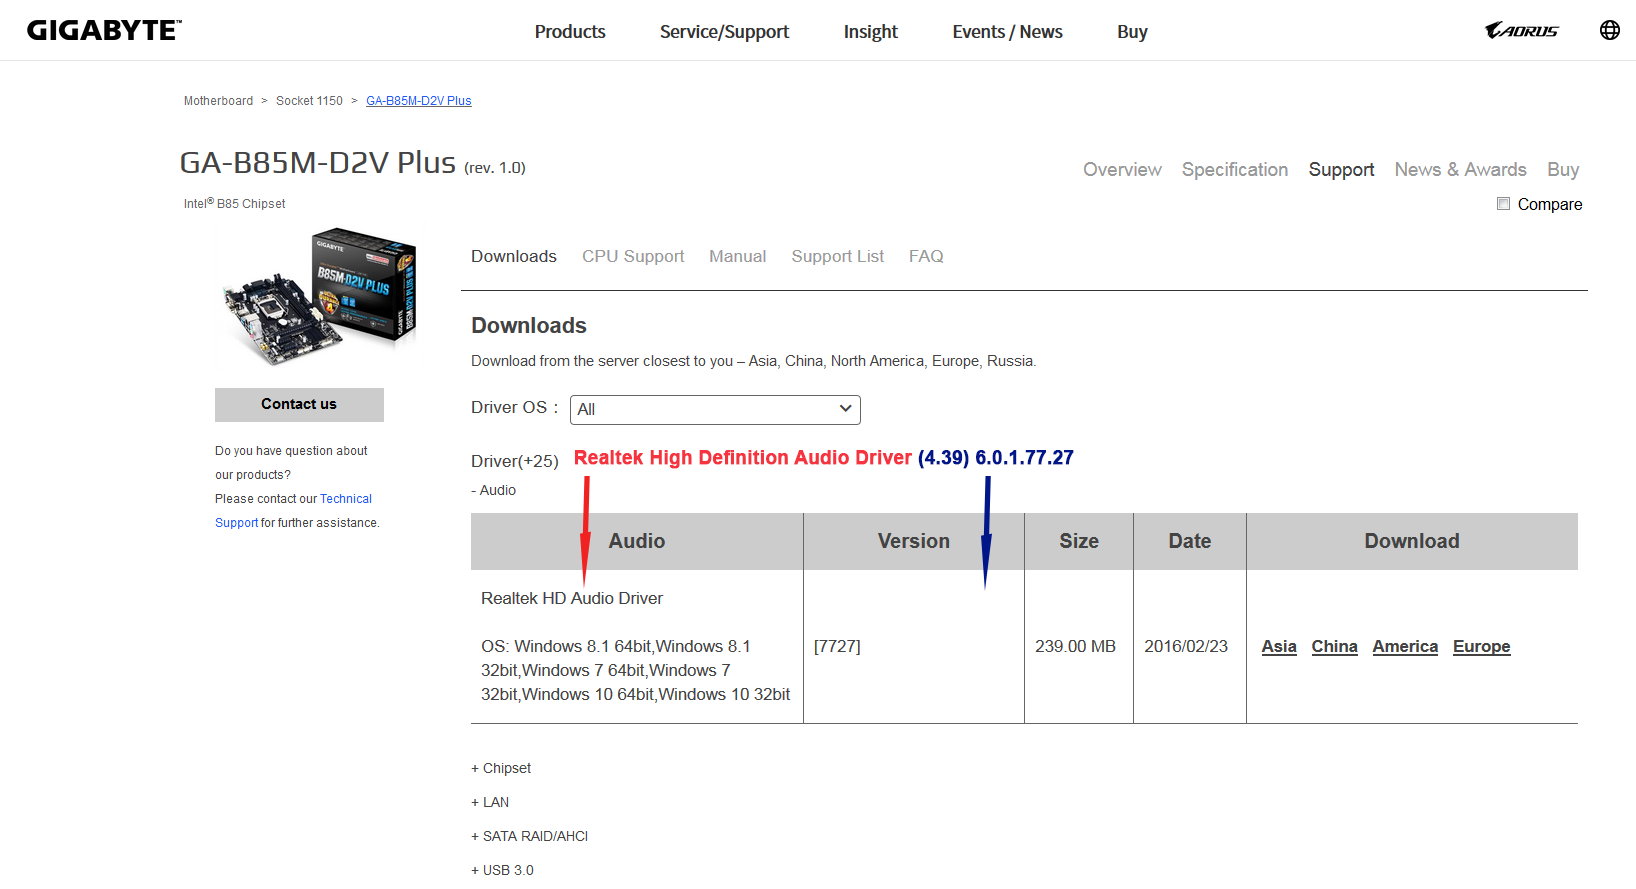
Task: Click the Intel B85 Chipset text
Action: [234, 203]
